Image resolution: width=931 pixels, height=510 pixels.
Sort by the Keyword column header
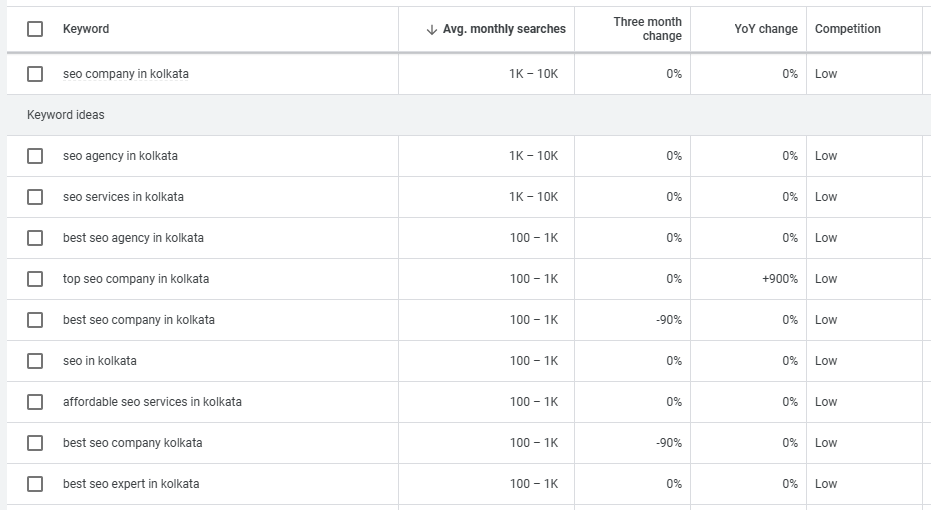point(86,29)
